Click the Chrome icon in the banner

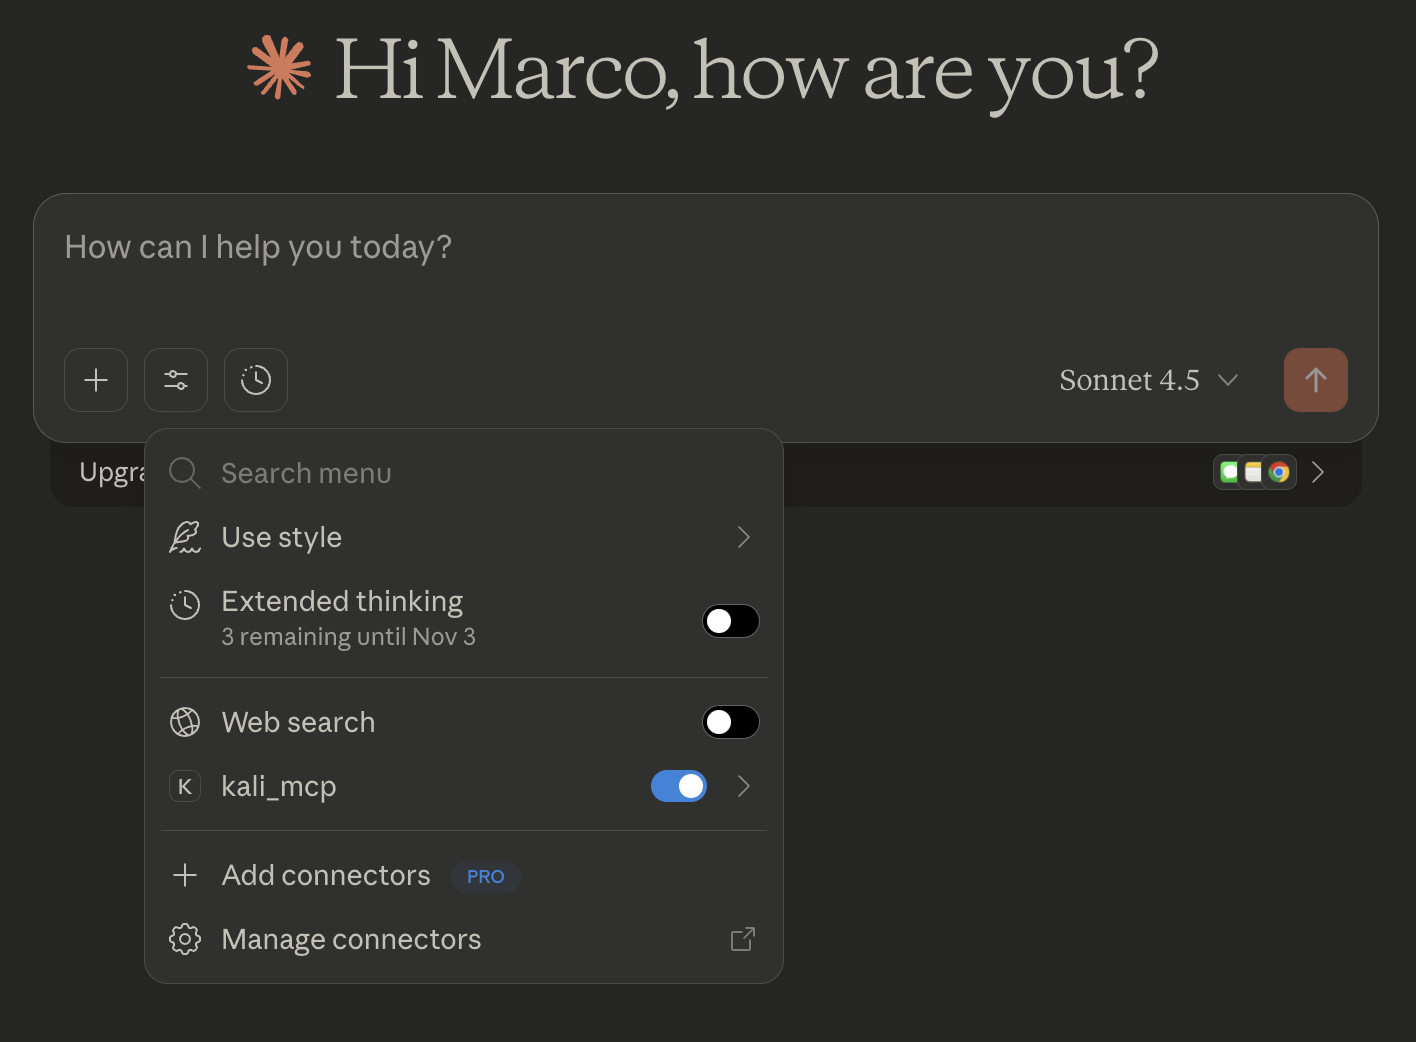[x=1279, y=472]
